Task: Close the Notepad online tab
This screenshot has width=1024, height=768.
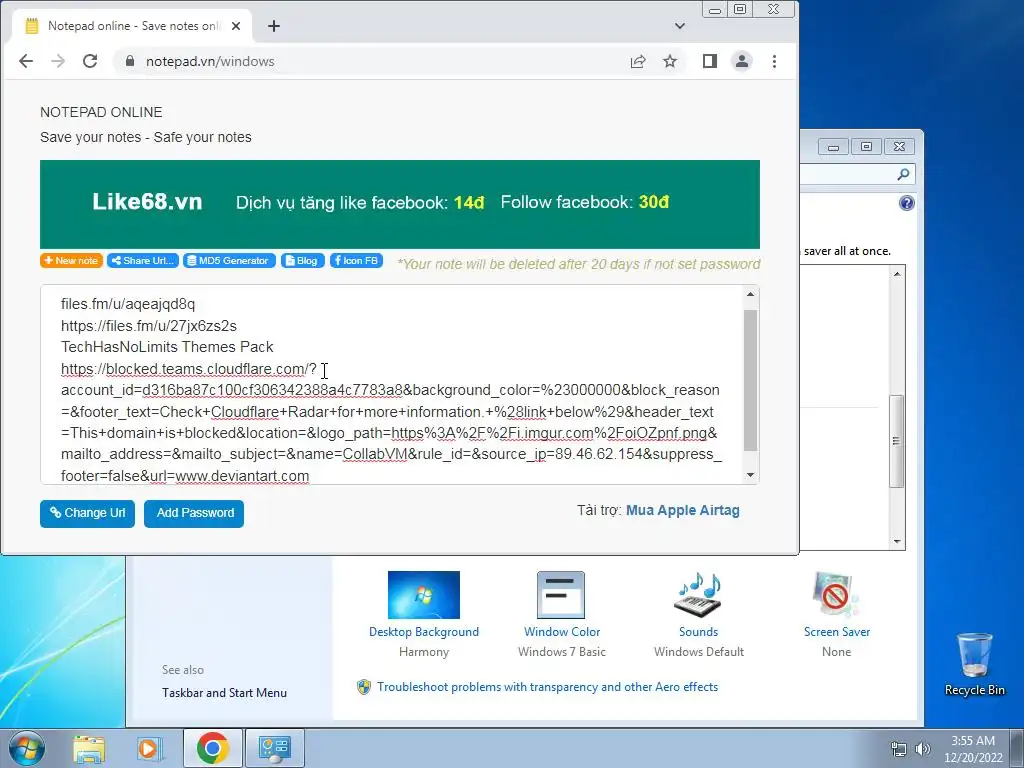Action: [236, 26]
